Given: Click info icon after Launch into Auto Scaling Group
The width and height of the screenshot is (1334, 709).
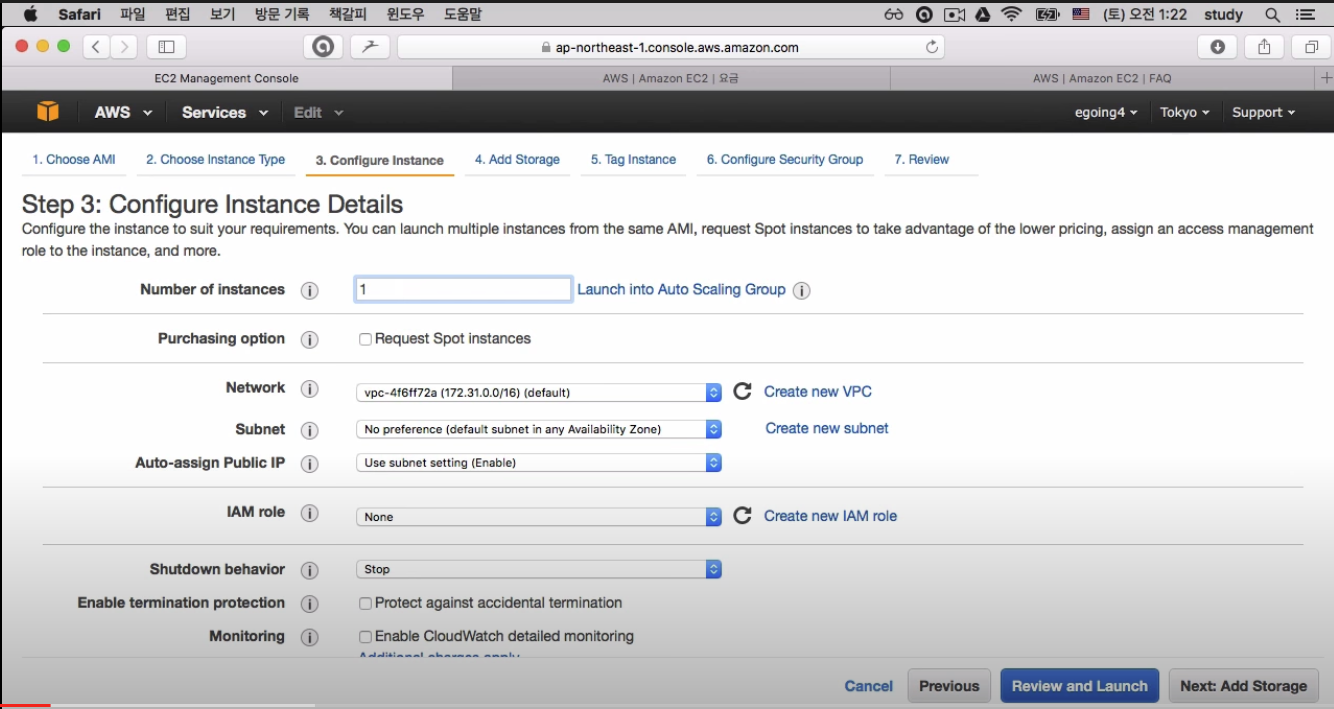Looking at the screenshot, I should click(x=801, y=291).
